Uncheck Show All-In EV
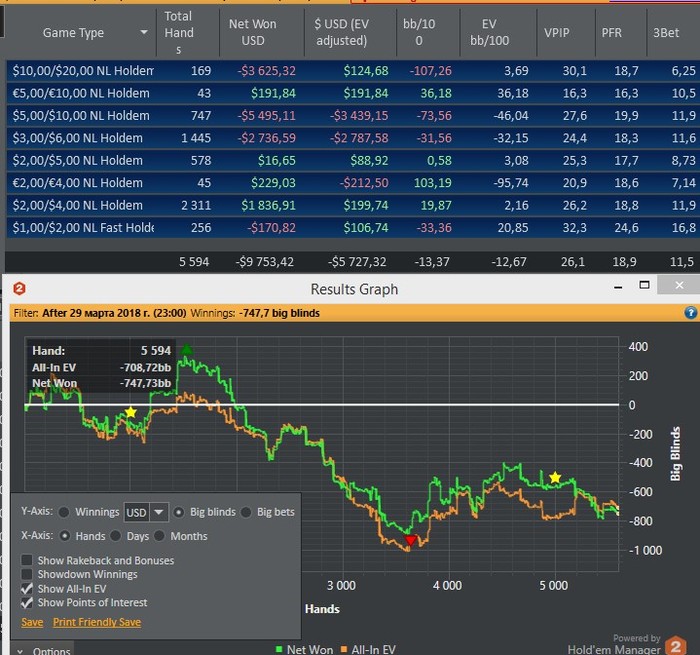This screenshot has width=700, height=655. point(28,589)
